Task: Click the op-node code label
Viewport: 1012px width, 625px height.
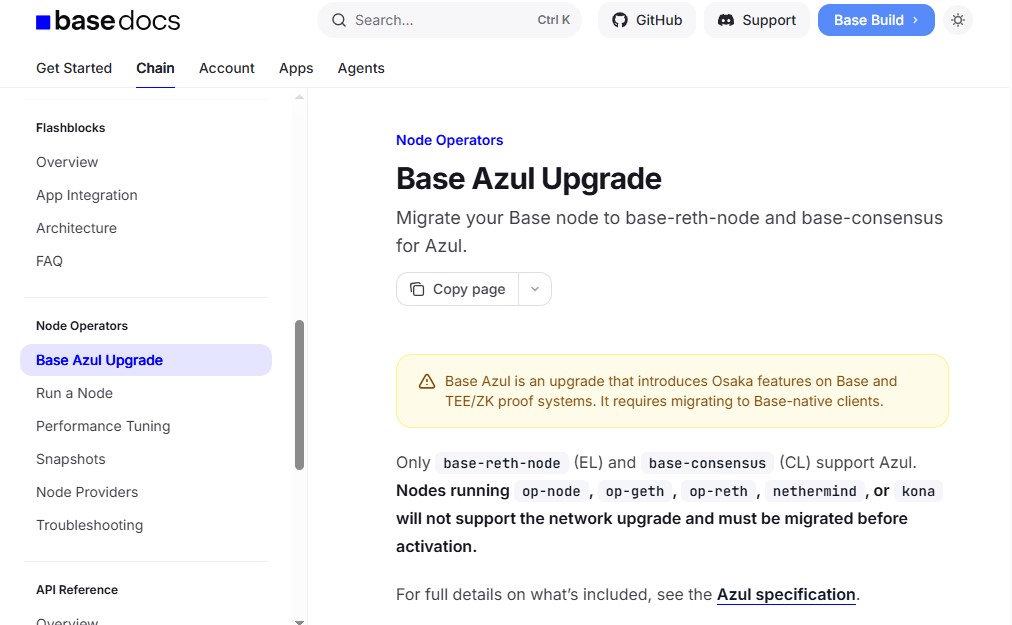Action: tap(551, 491)
